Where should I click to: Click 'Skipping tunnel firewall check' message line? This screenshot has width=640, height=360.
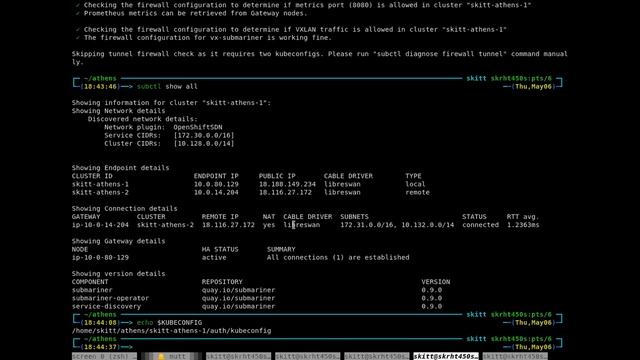click(x=320, y=58)
